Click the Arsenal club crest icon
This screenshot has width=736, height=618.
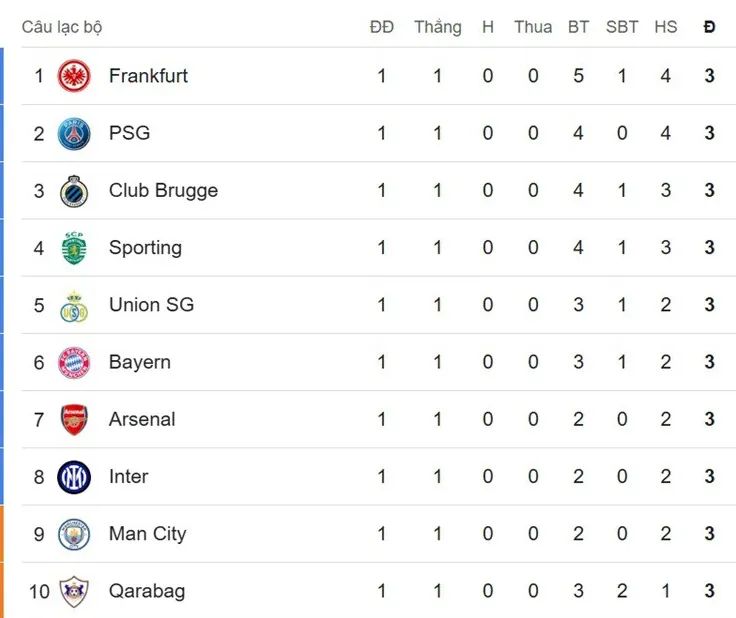pos(74,420)
